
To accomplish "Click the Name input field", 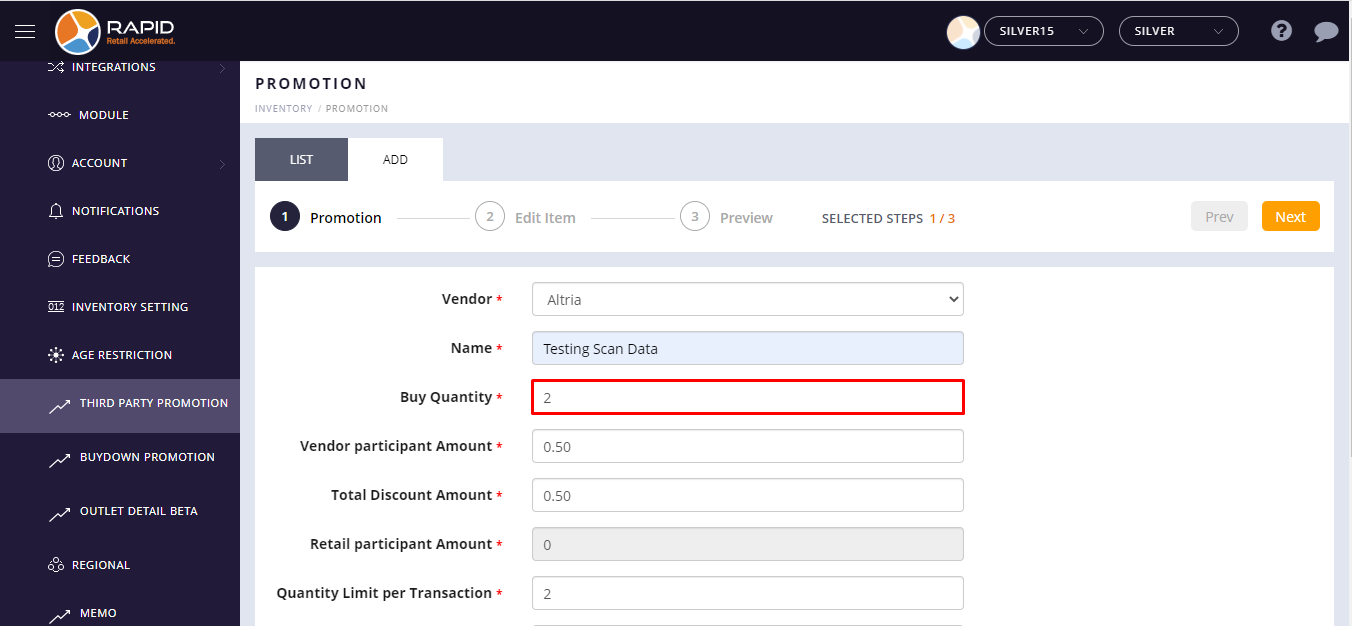I will [748, 348].
